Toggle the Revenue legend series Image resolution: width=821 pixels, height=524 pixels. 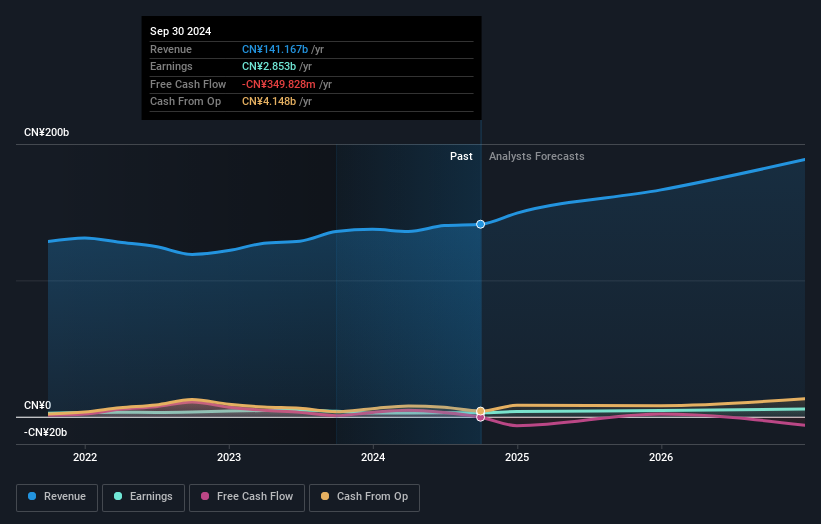[57, 497]
